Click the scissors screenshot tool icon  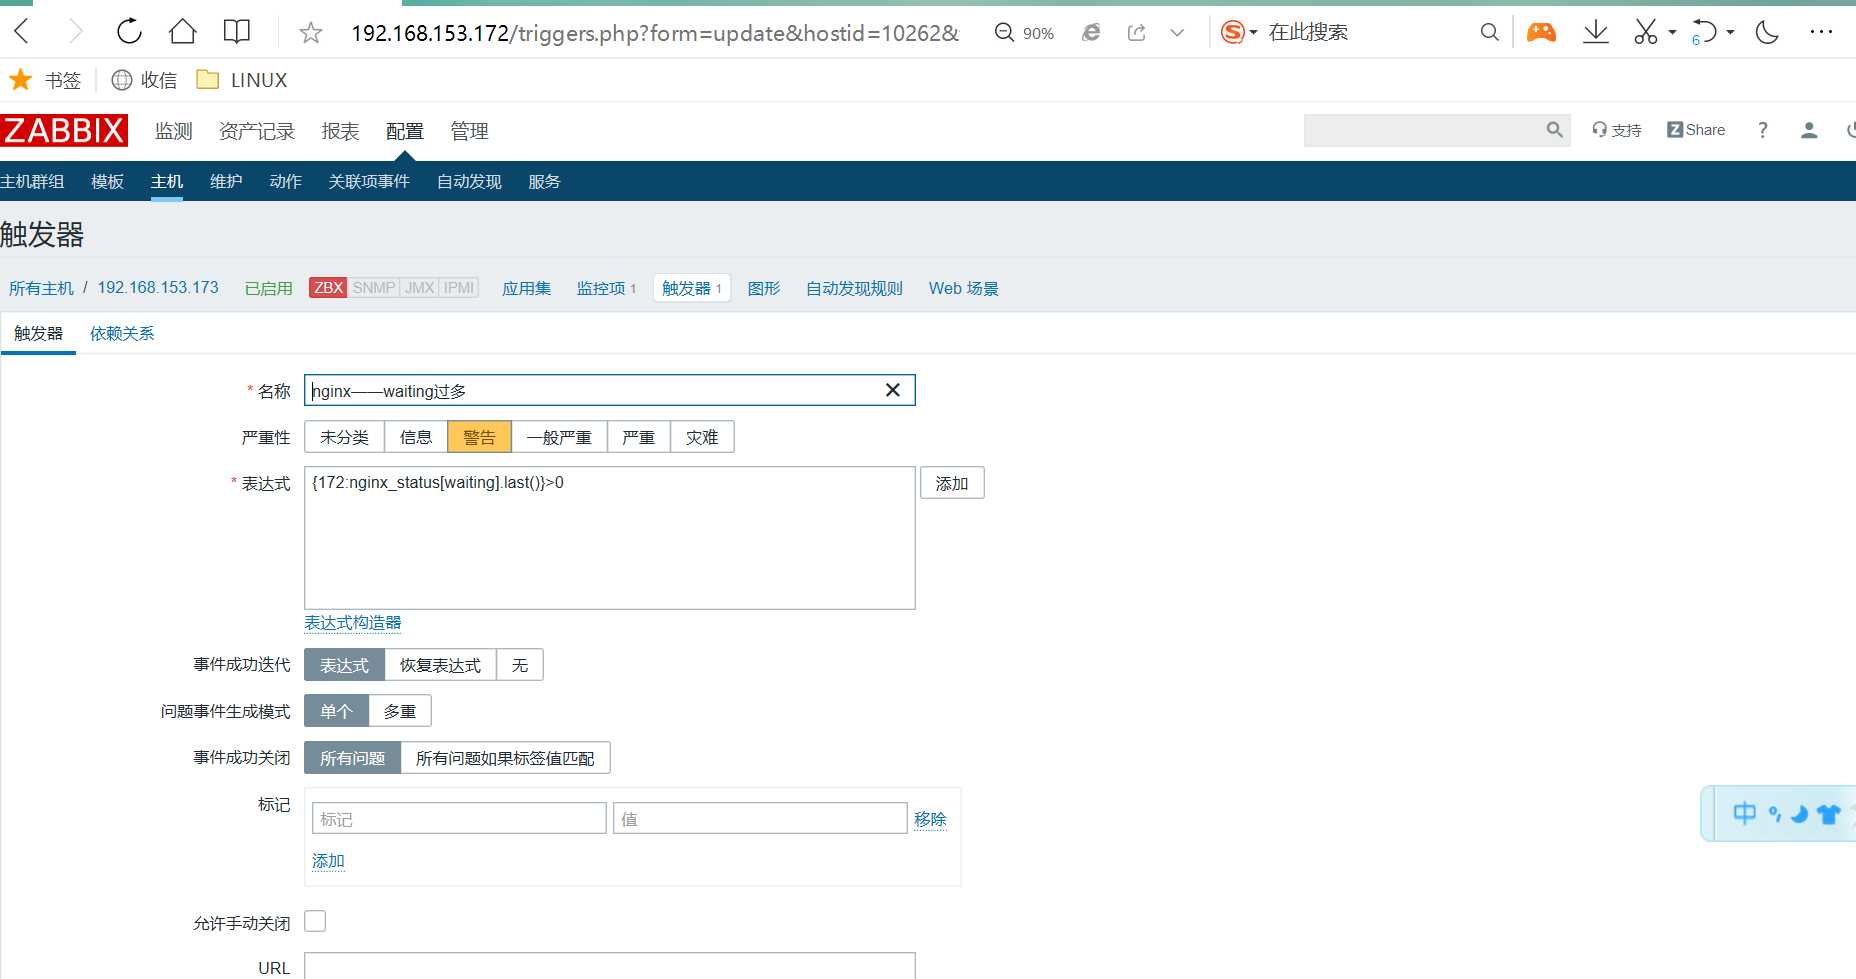tap(1645, 33)
